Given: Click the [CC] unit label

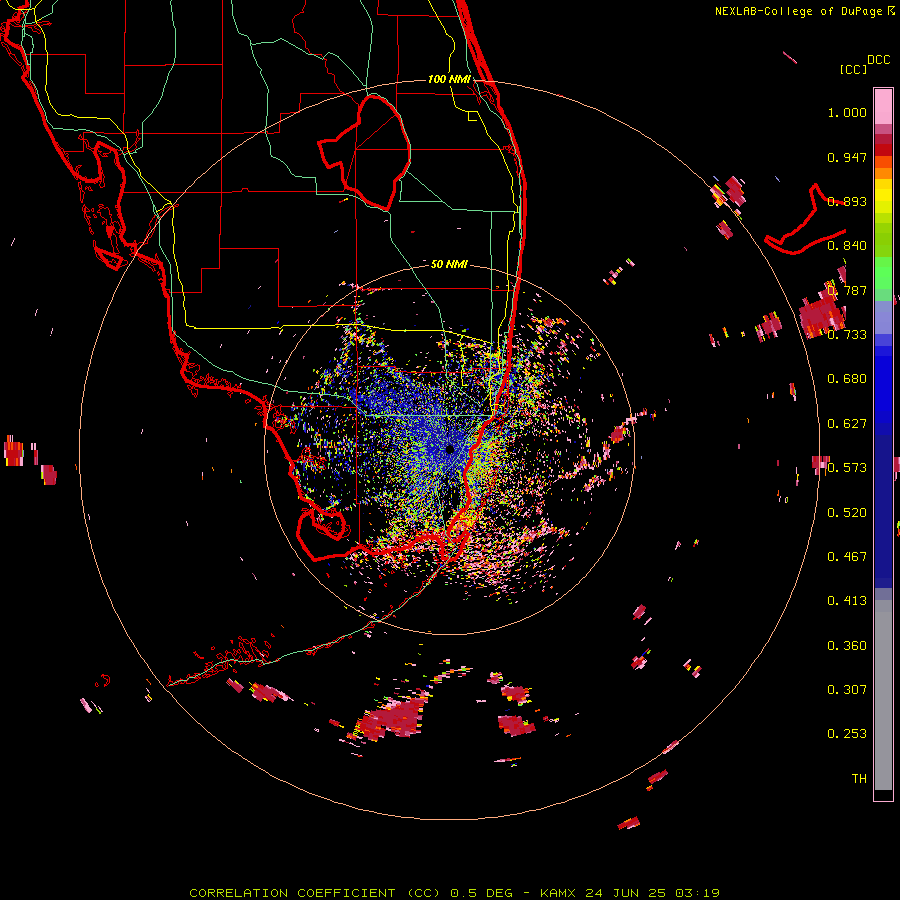Looking at the screenshot, I should coord(854,69).
